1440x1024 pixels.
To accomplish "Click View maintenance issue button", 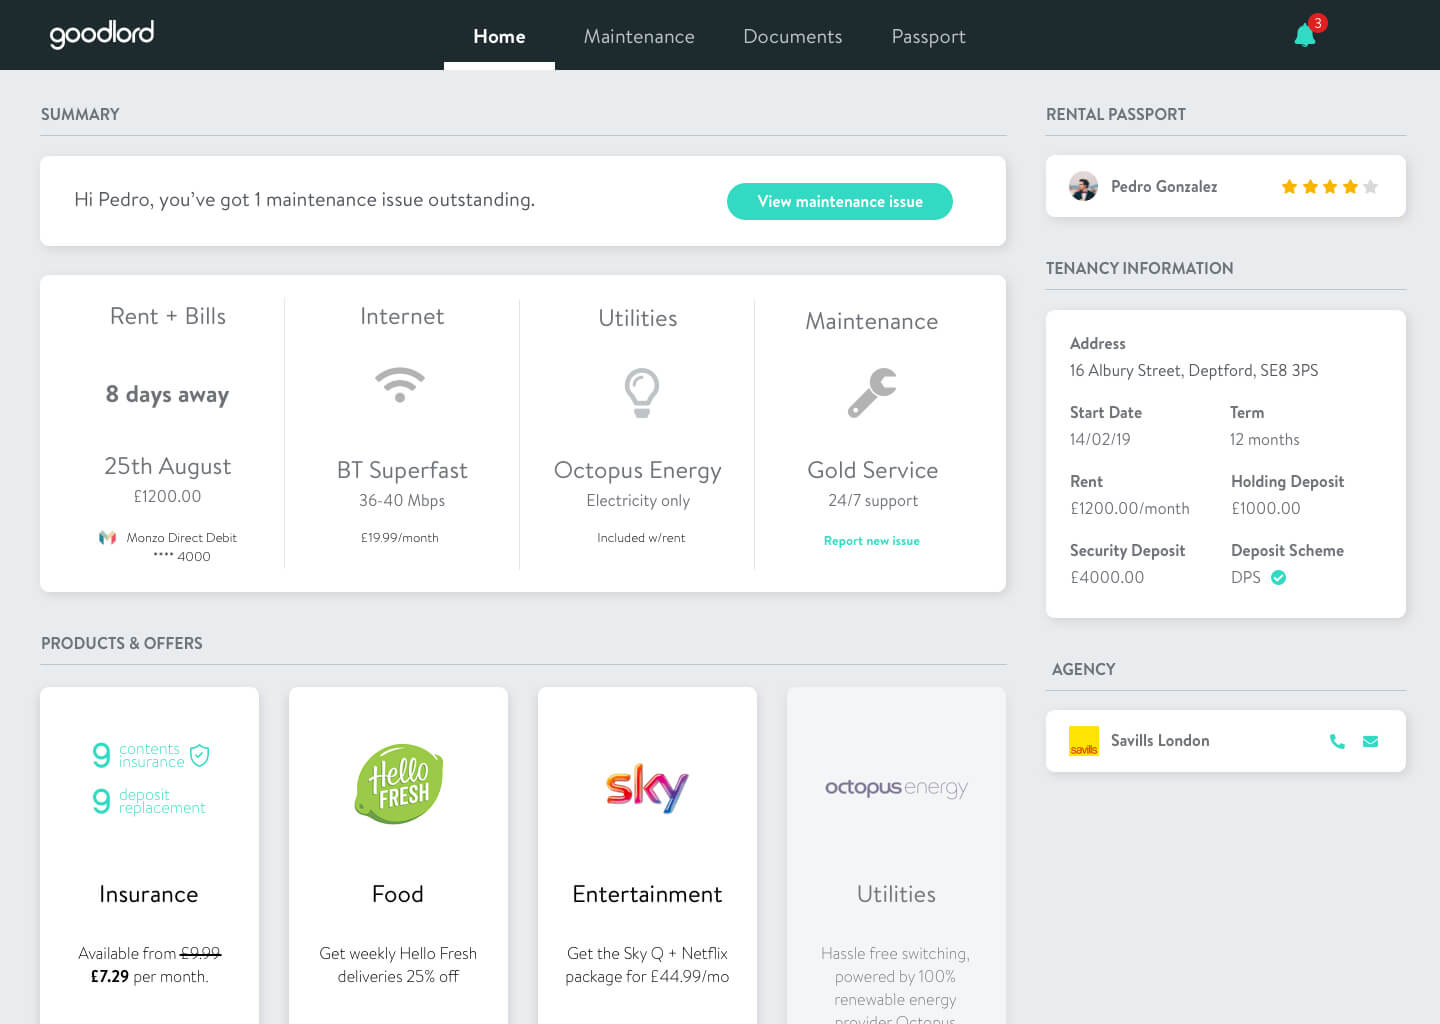I will (x=840, y=201).
